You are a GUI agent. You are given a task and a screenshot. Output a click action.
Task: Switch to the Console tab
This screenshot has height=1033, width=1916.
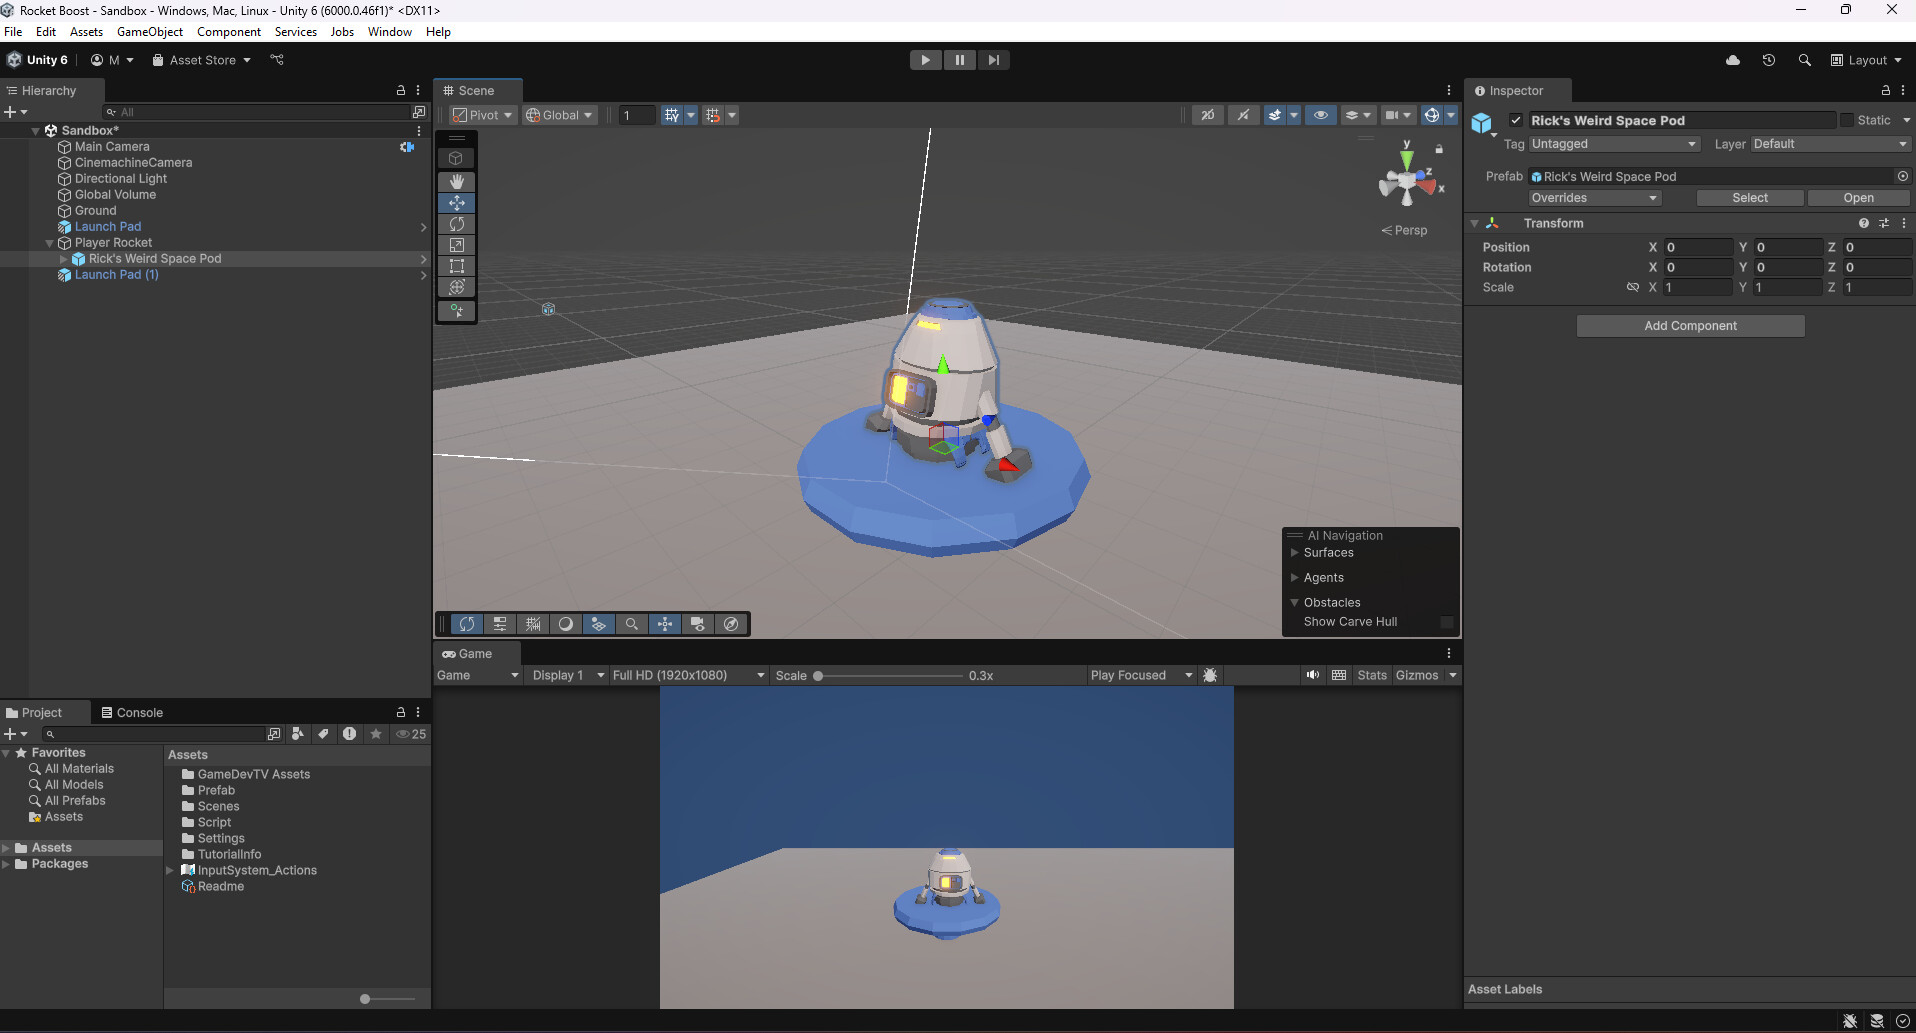133,712
